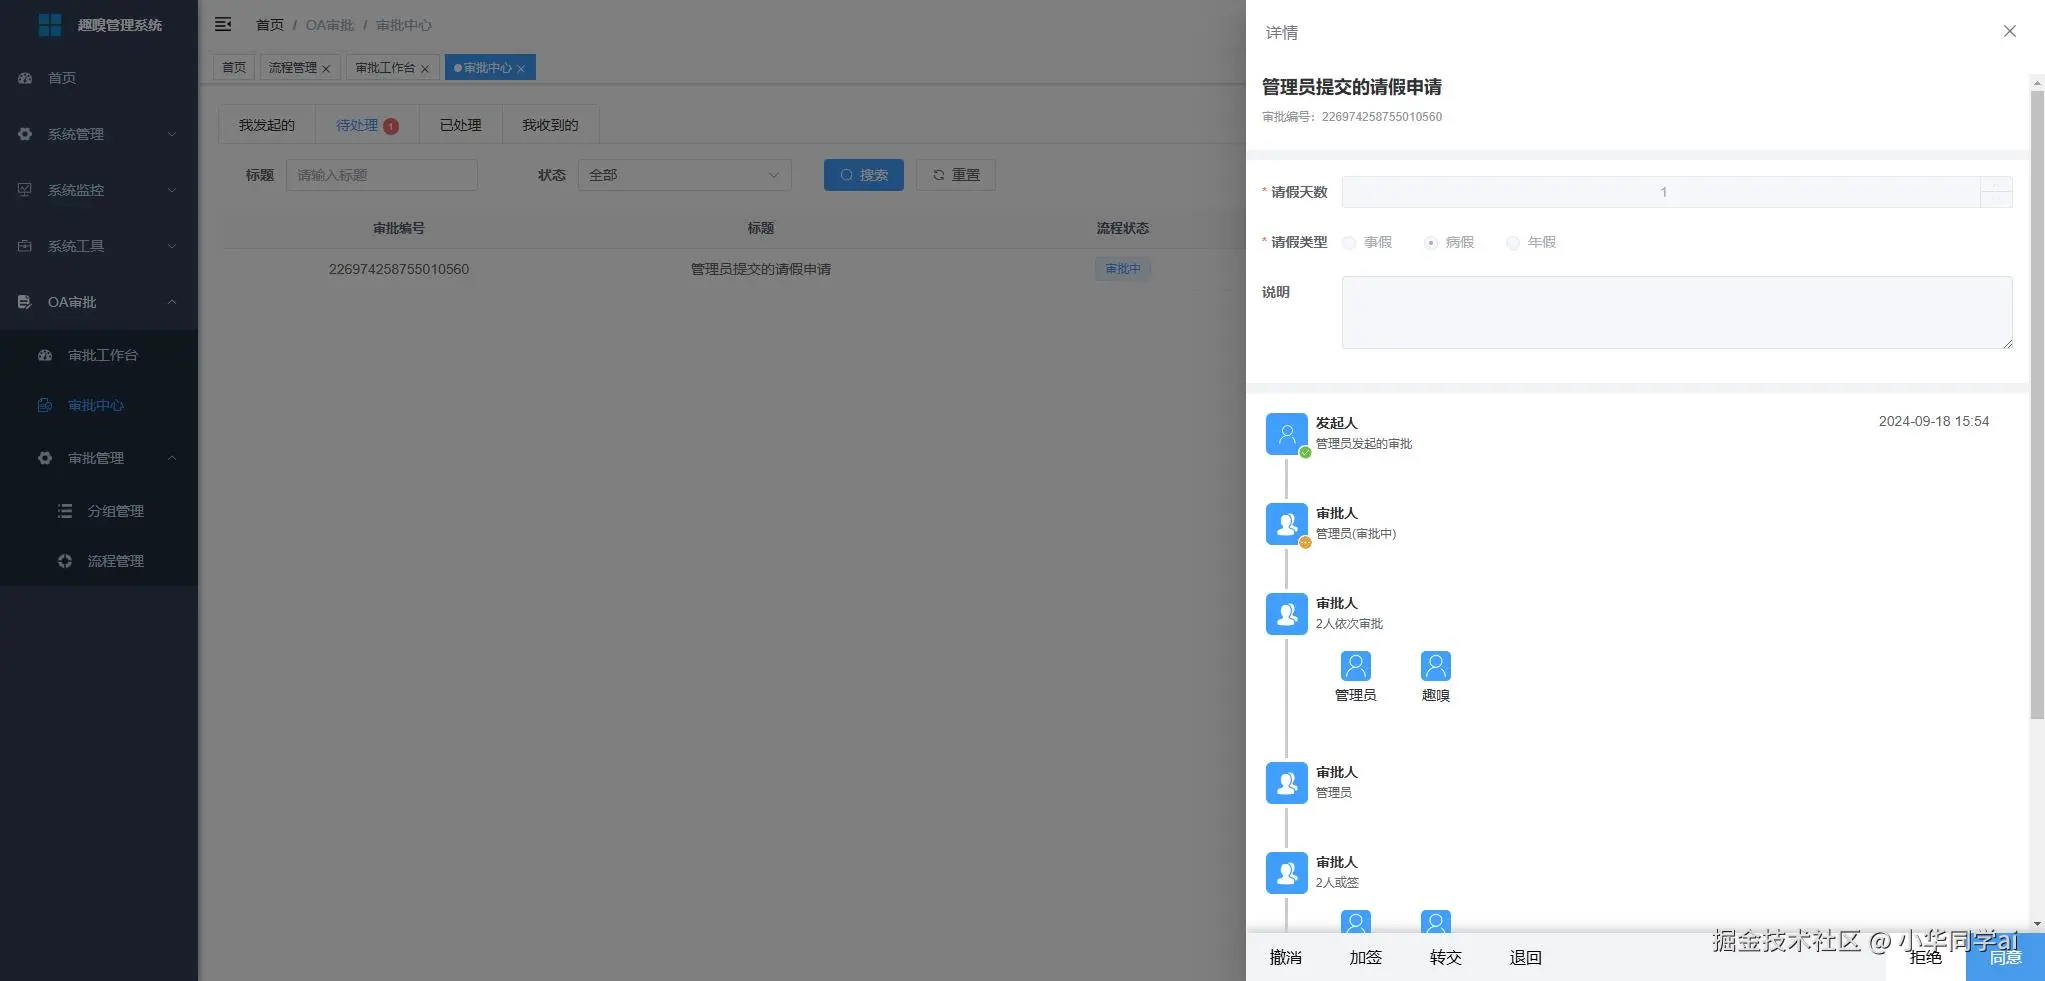Close the 审批工作台 tab with its x
2045x981 pixels.
pyautogui.click(x=425, y=69)
